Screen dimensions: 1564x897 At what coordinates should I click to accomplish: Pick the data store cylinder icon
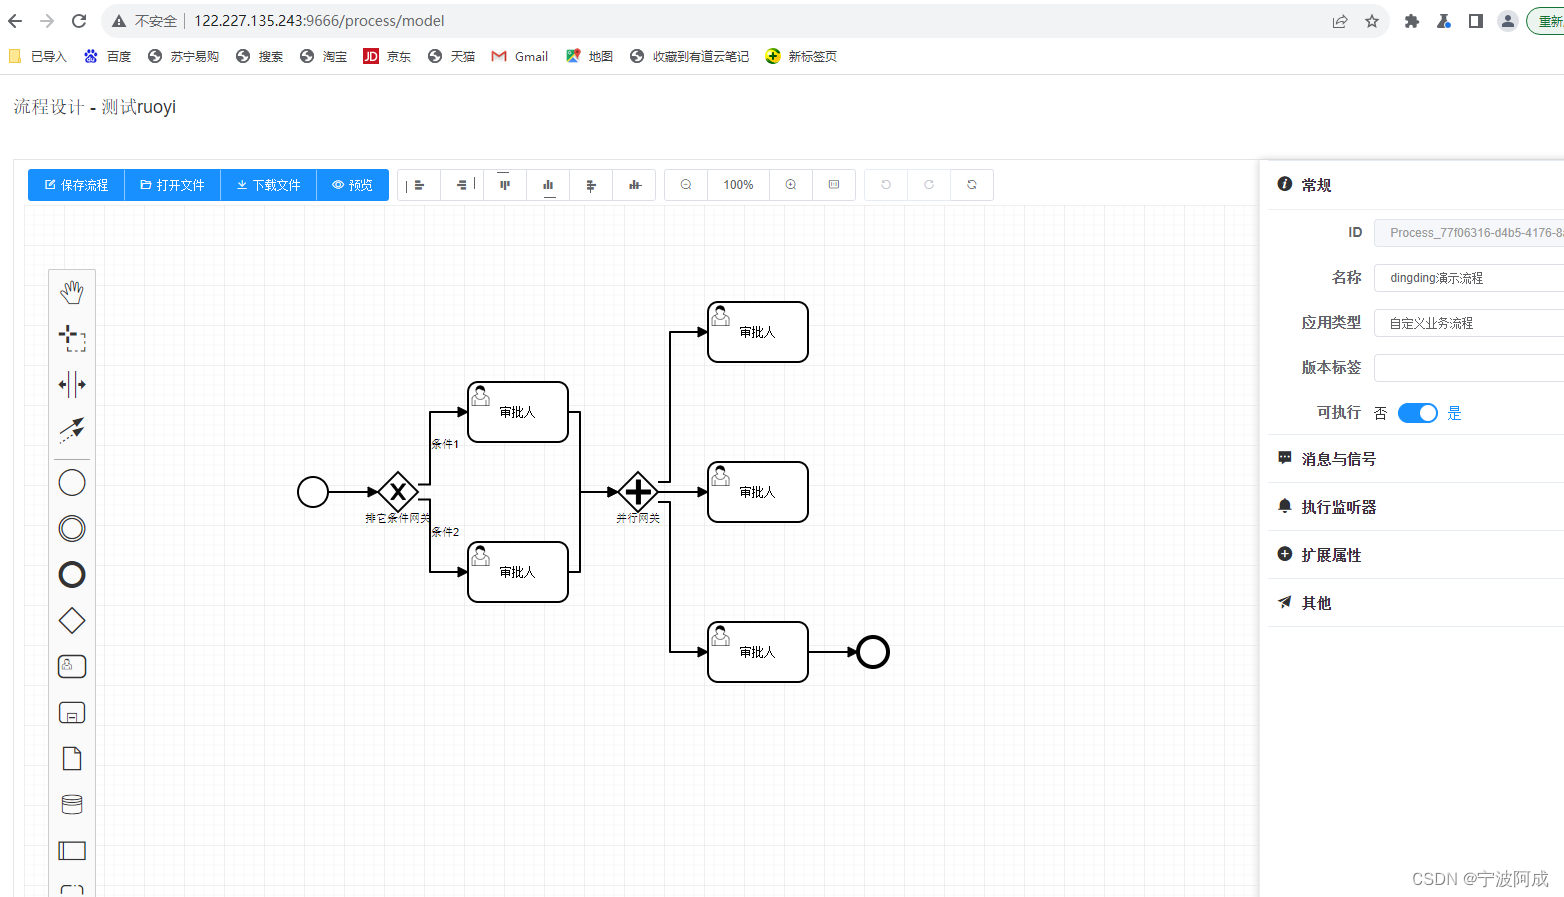[72, 805]
